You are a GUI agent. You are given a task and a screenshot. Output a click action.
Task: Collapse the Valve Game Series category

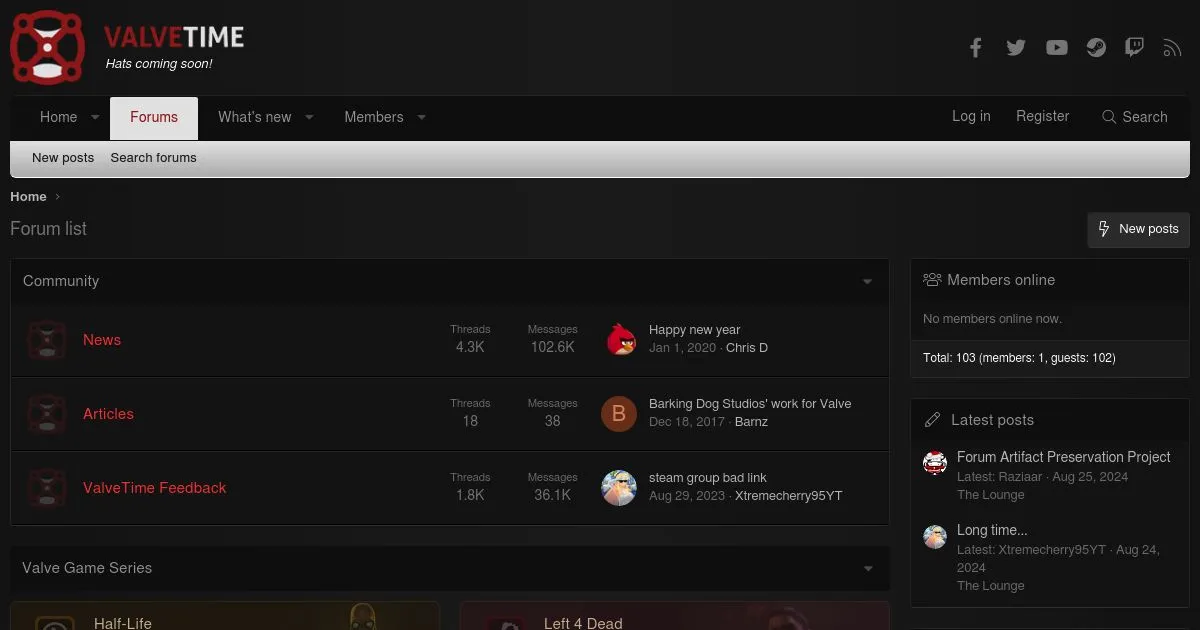click(x=867, y=569)
